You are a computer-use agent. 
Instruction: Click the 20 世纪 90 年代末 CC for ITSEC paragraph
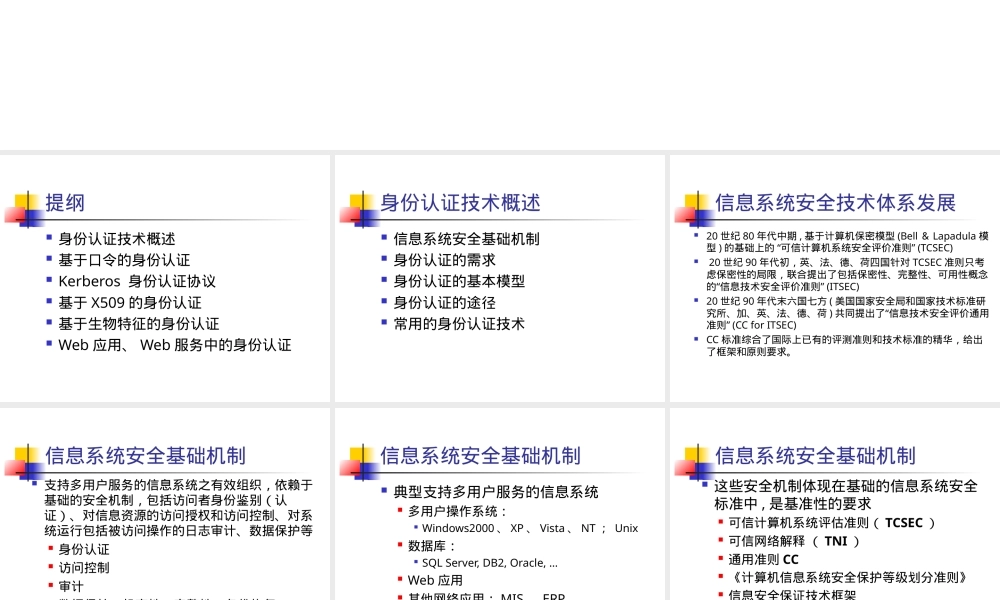point(847,313)
